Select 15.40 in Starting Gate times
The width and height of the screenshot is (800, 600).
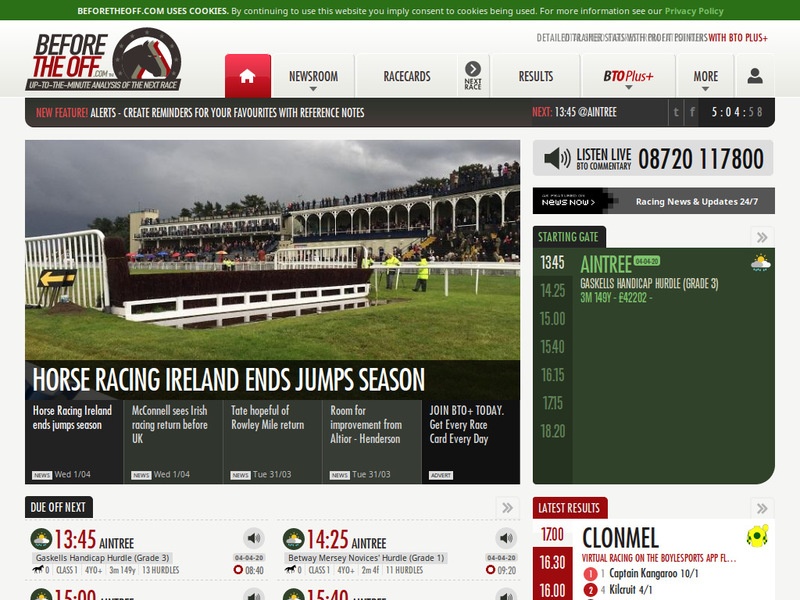pos(553,347)
